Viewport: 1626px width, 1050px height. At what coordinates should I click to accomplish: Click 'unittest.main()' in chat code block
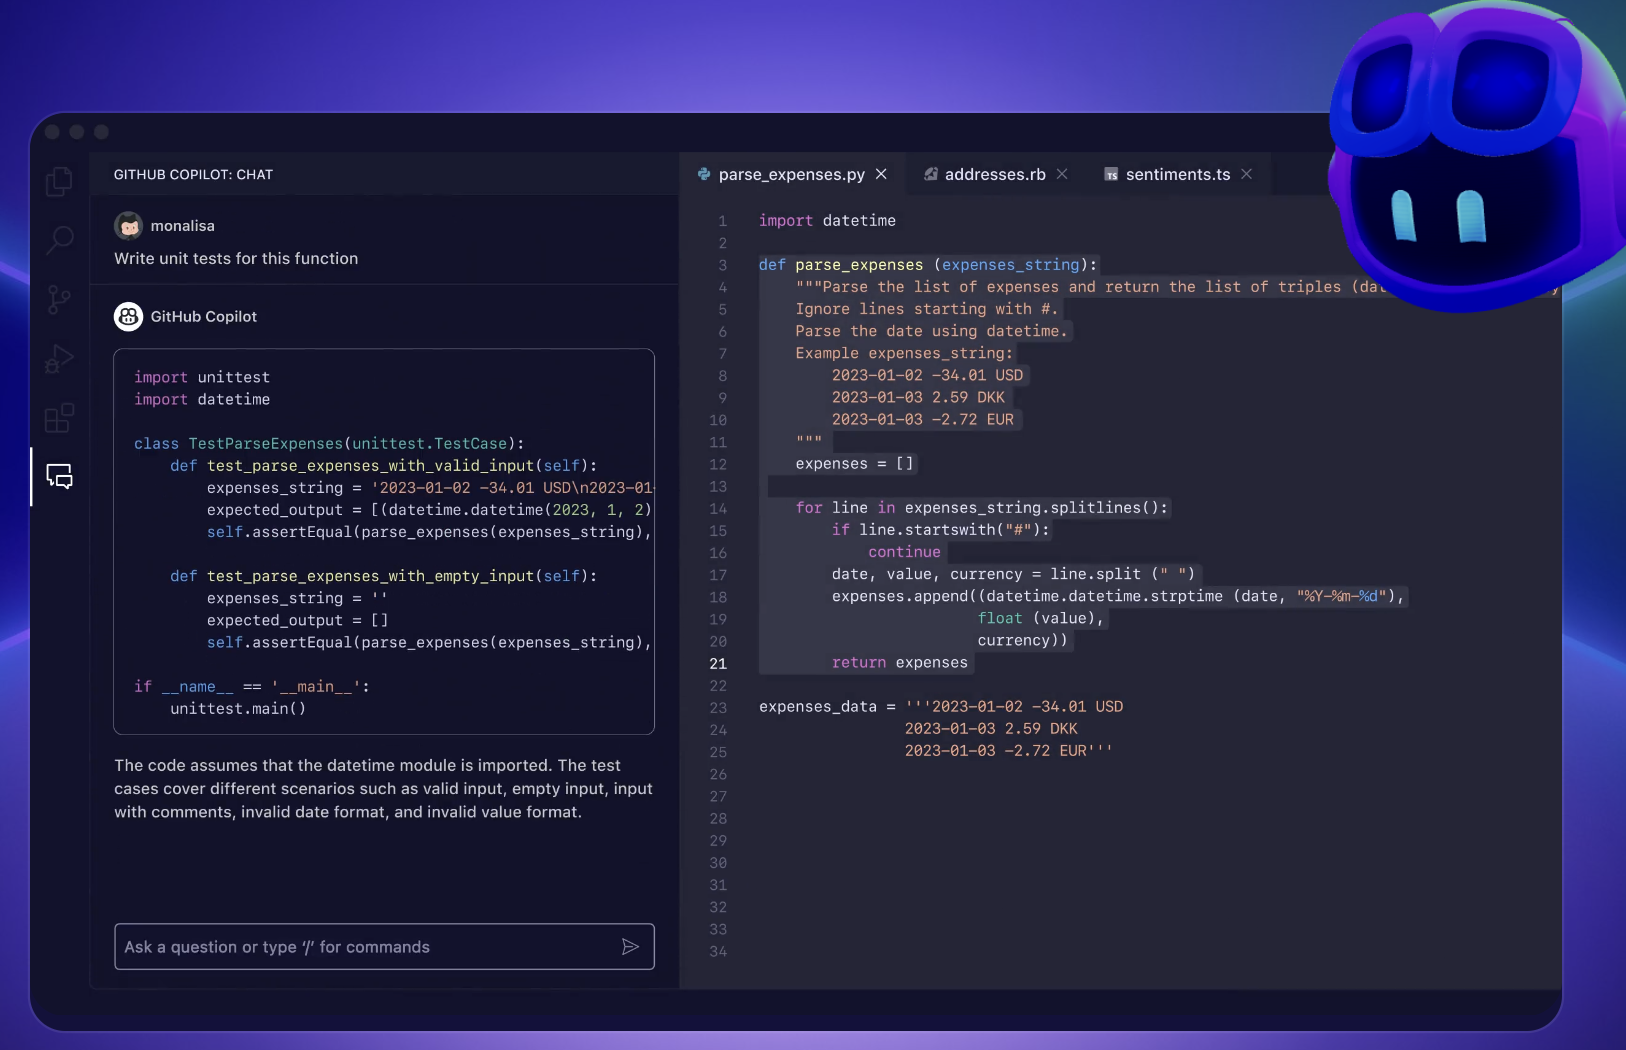click(238, 709)
